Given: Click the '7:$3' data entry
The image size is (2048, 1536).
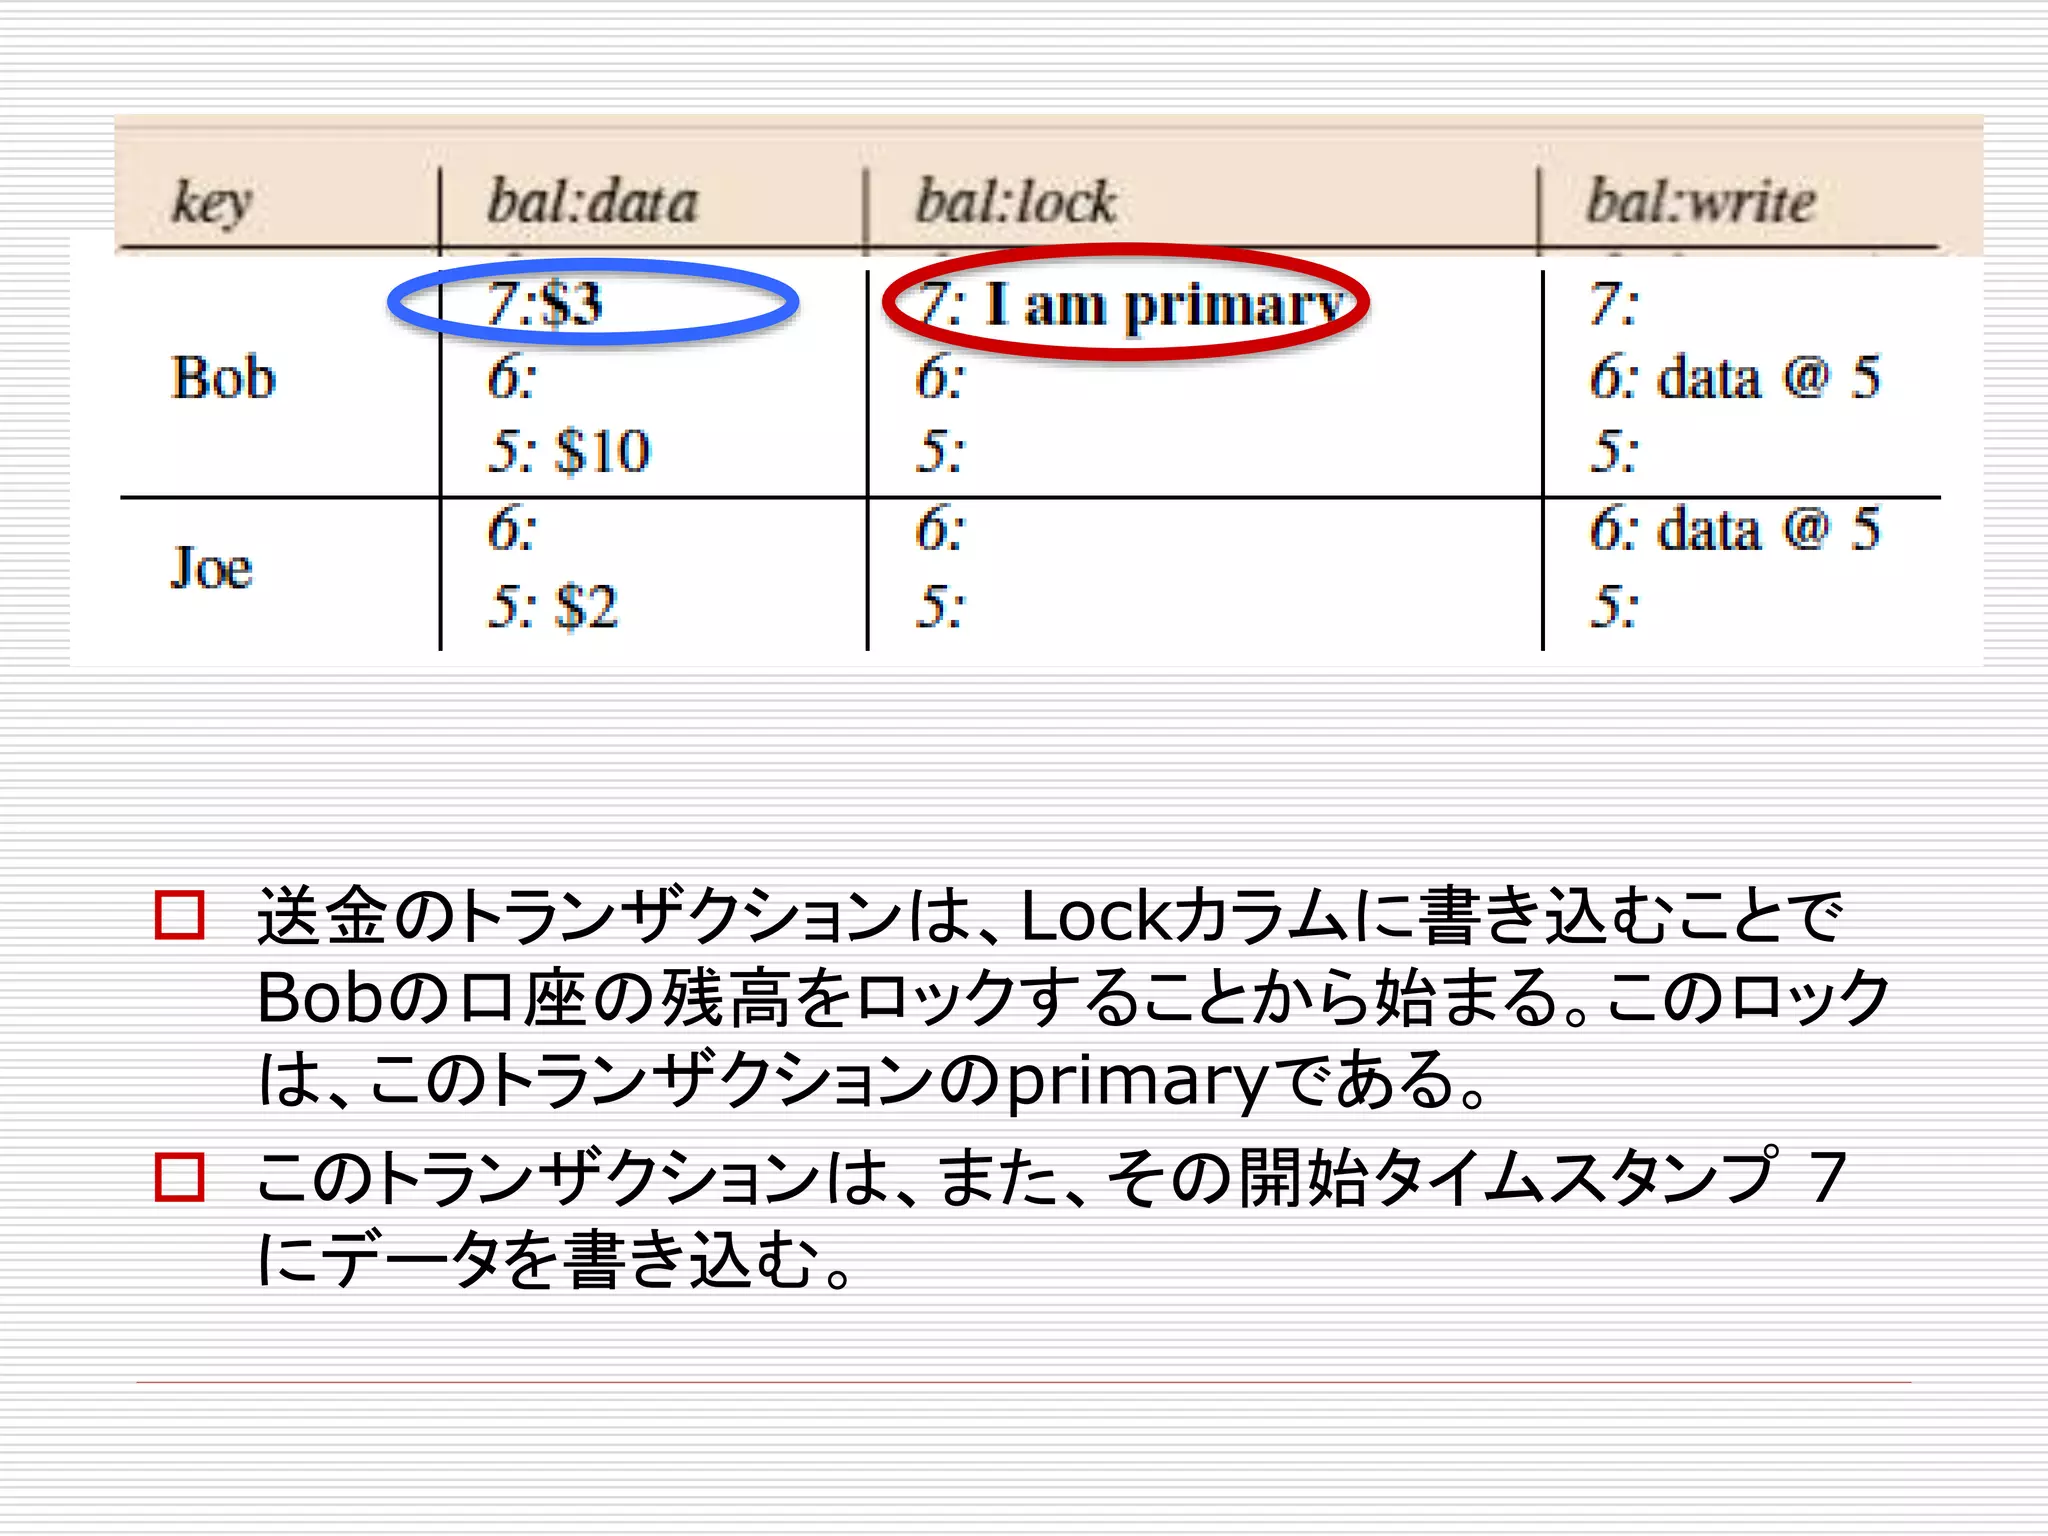Looking at the screenshot, I should (545, 302).
